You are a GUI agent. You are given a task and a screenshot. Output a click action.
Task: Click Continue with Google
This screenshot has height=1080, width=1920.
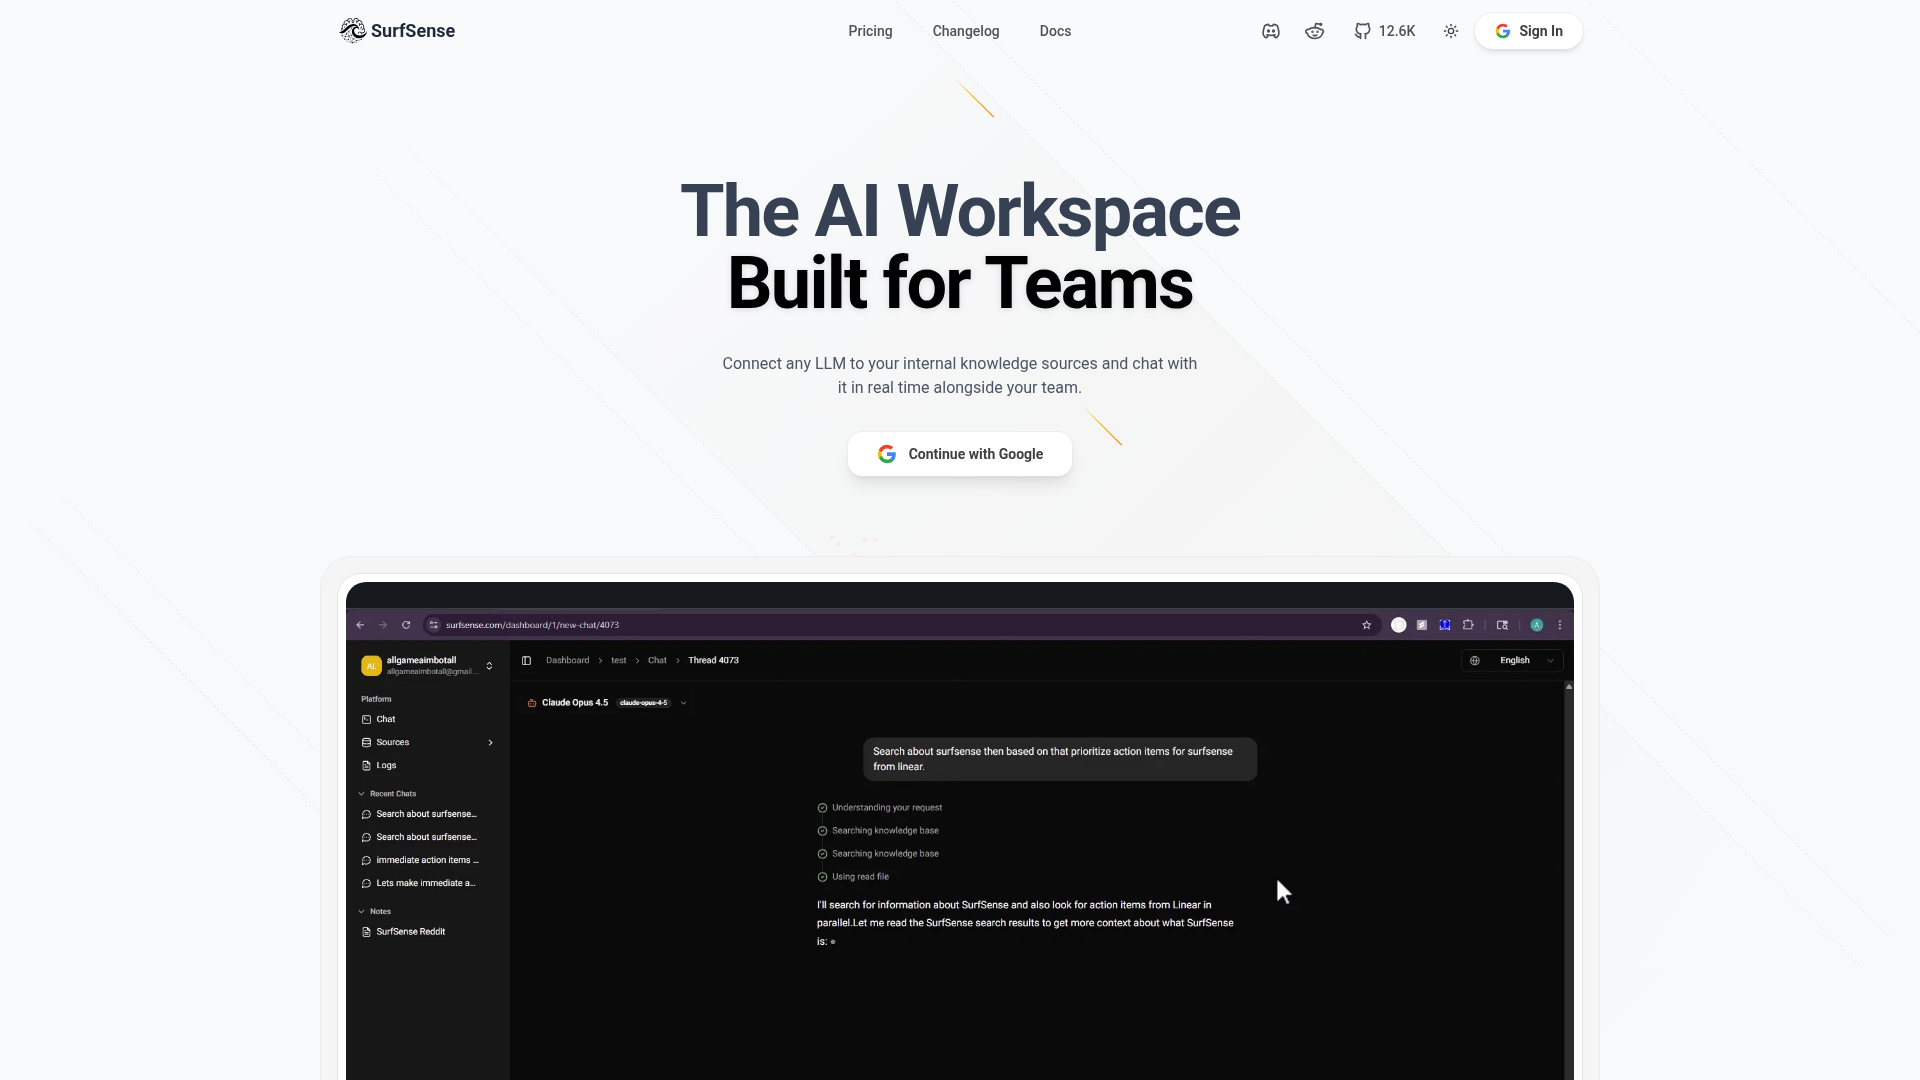coord(960,454)
